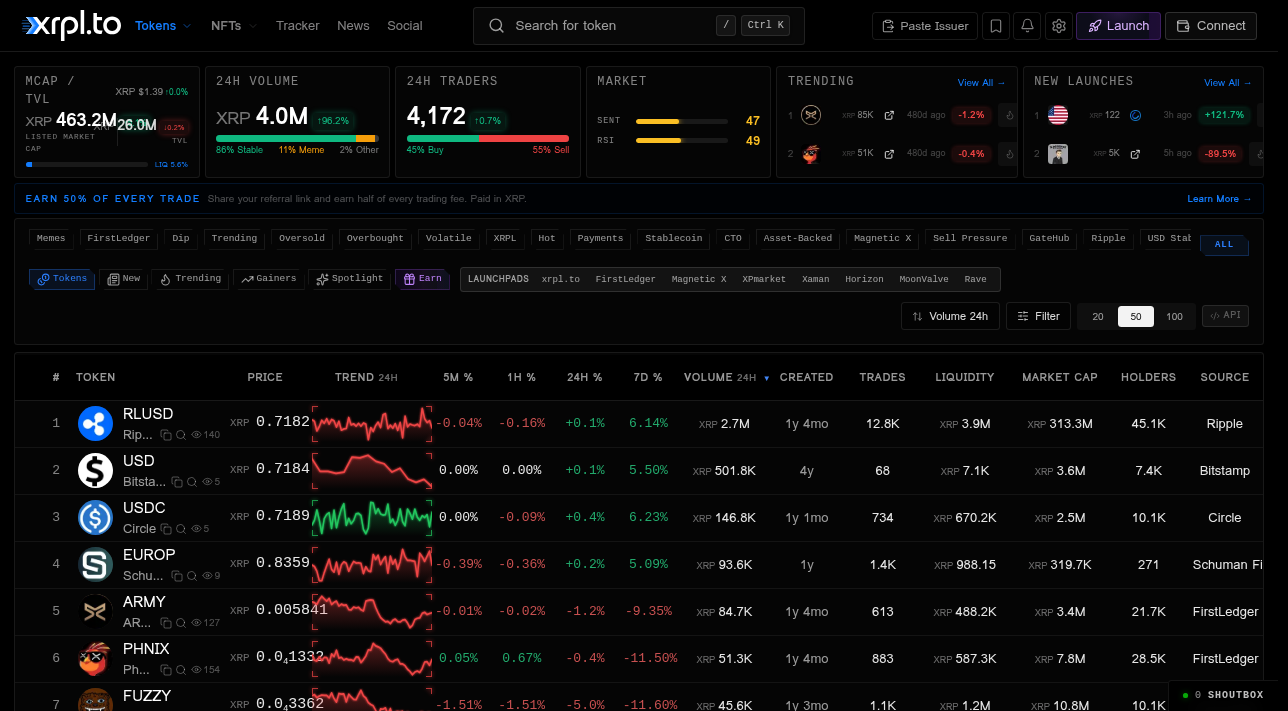Click the RLUSD token logo
The height and width of the screenshot is (711, 1288).
96,424
